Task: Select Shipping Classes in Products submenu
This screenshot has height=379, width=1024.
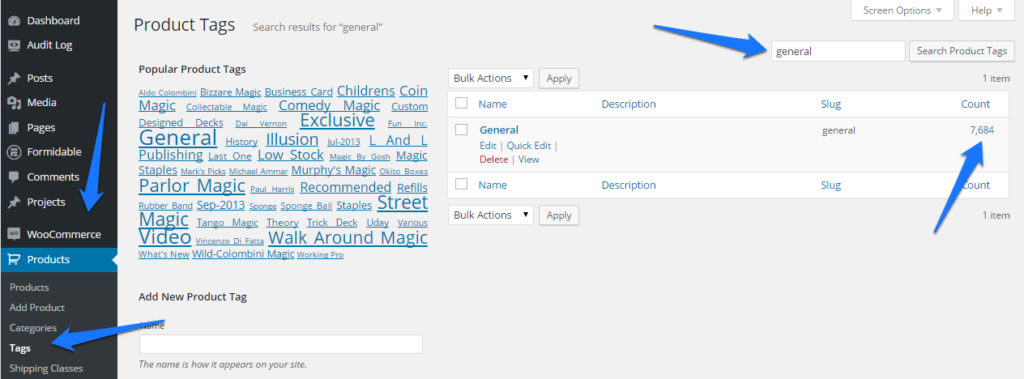Action: [x=46, y=369]
